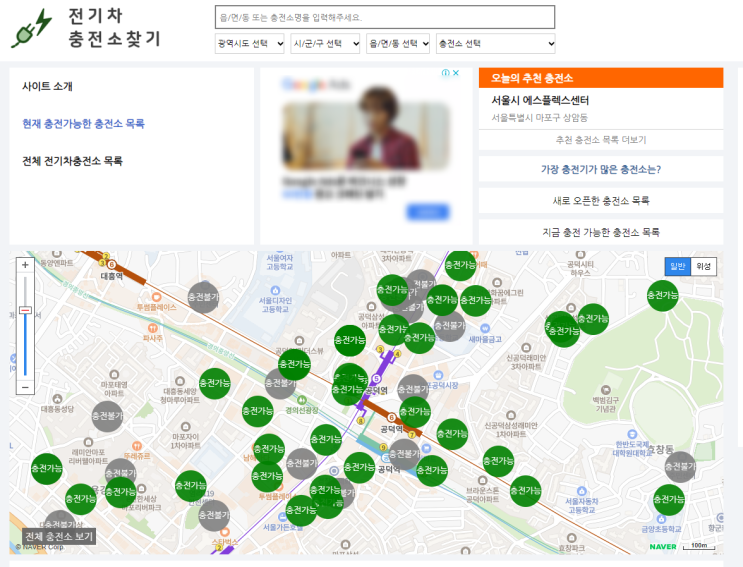Click the 전기차 충전소찾기 site title
The height and width of the screenshot is (567, 743).
click(115, 27)
